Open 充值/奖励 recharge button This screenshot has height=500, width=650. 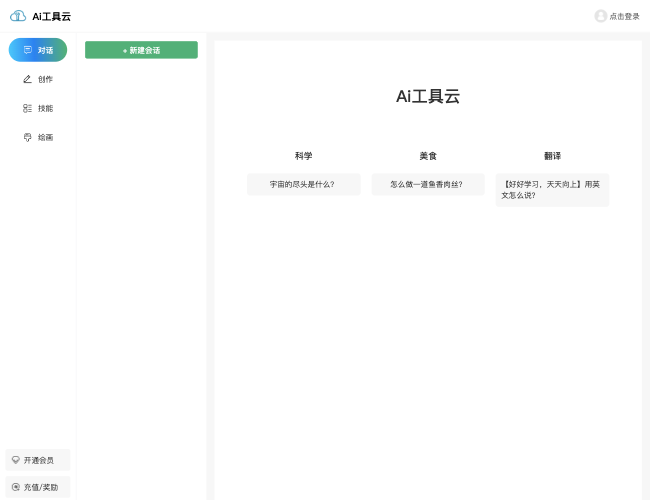coord(38,487)
